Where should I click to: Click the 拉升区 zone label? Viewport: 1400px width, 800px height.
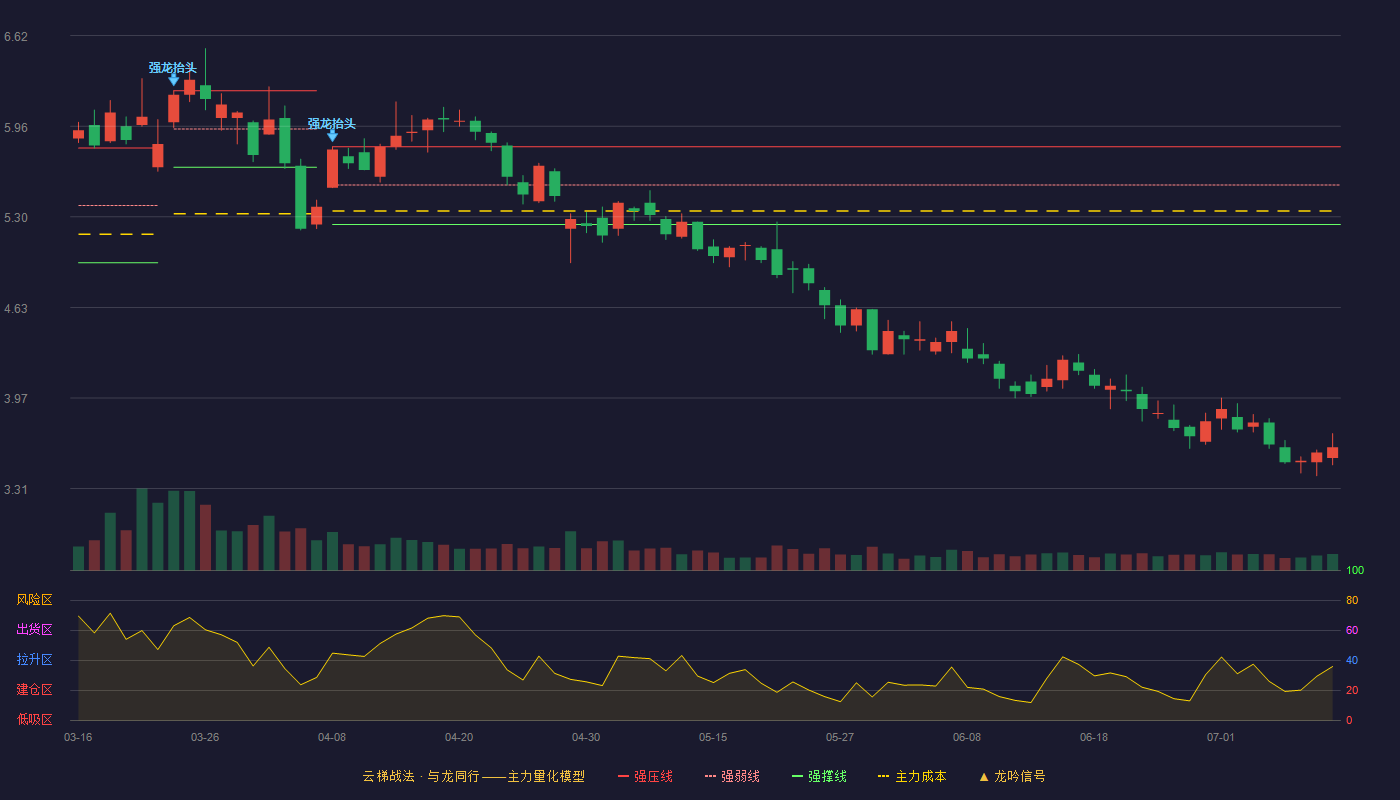[x=34, y=660]
